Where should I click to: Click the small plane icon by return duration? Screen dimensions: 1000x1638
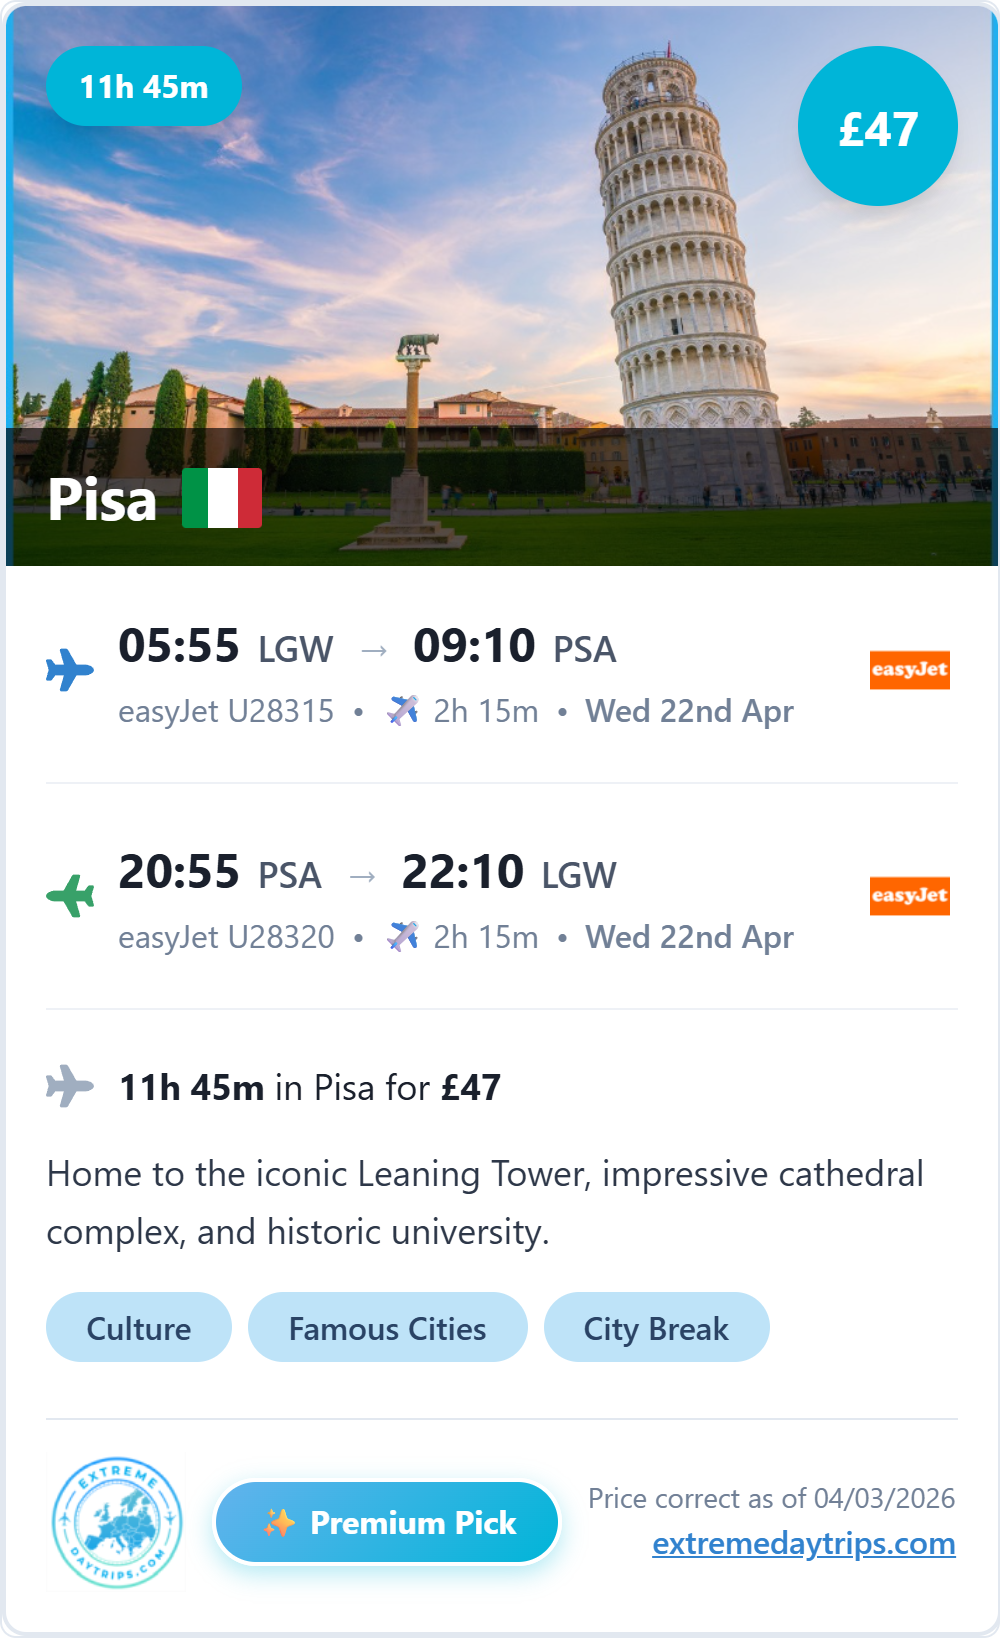coord(403,937)
